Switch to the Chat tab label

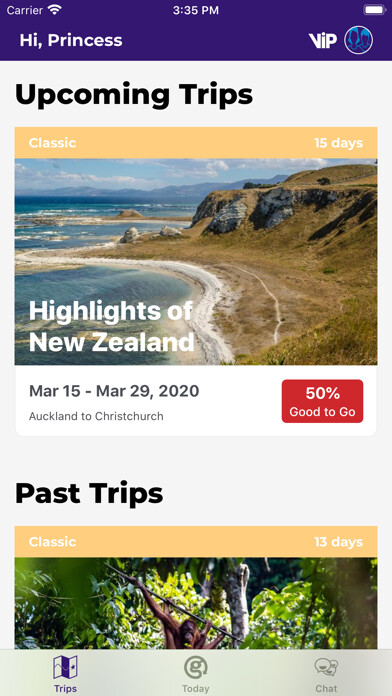coord(326,688)
